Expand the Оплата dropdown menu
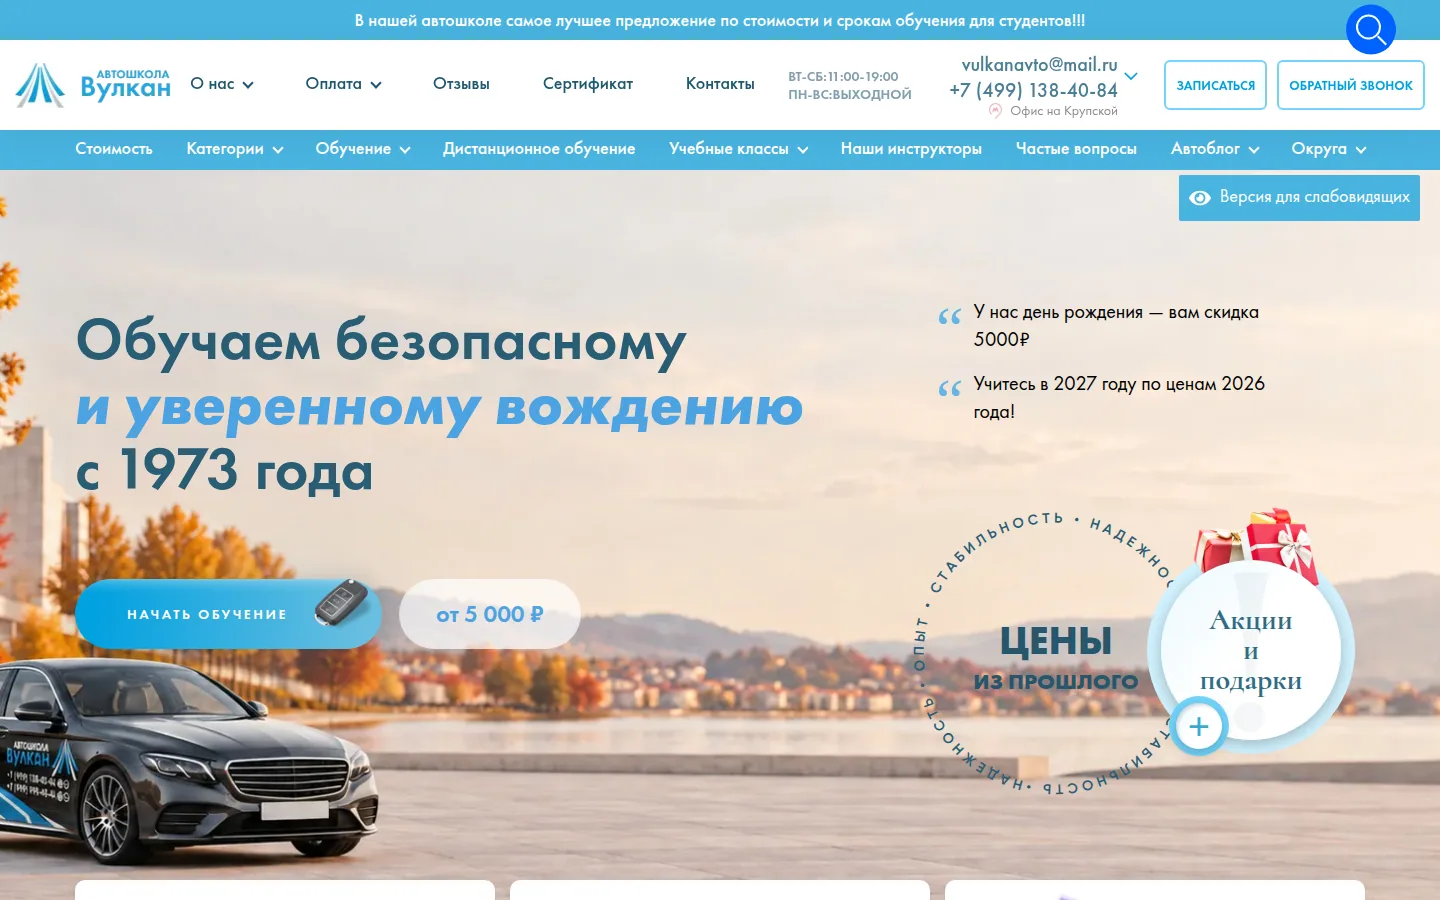 [344, 84]
